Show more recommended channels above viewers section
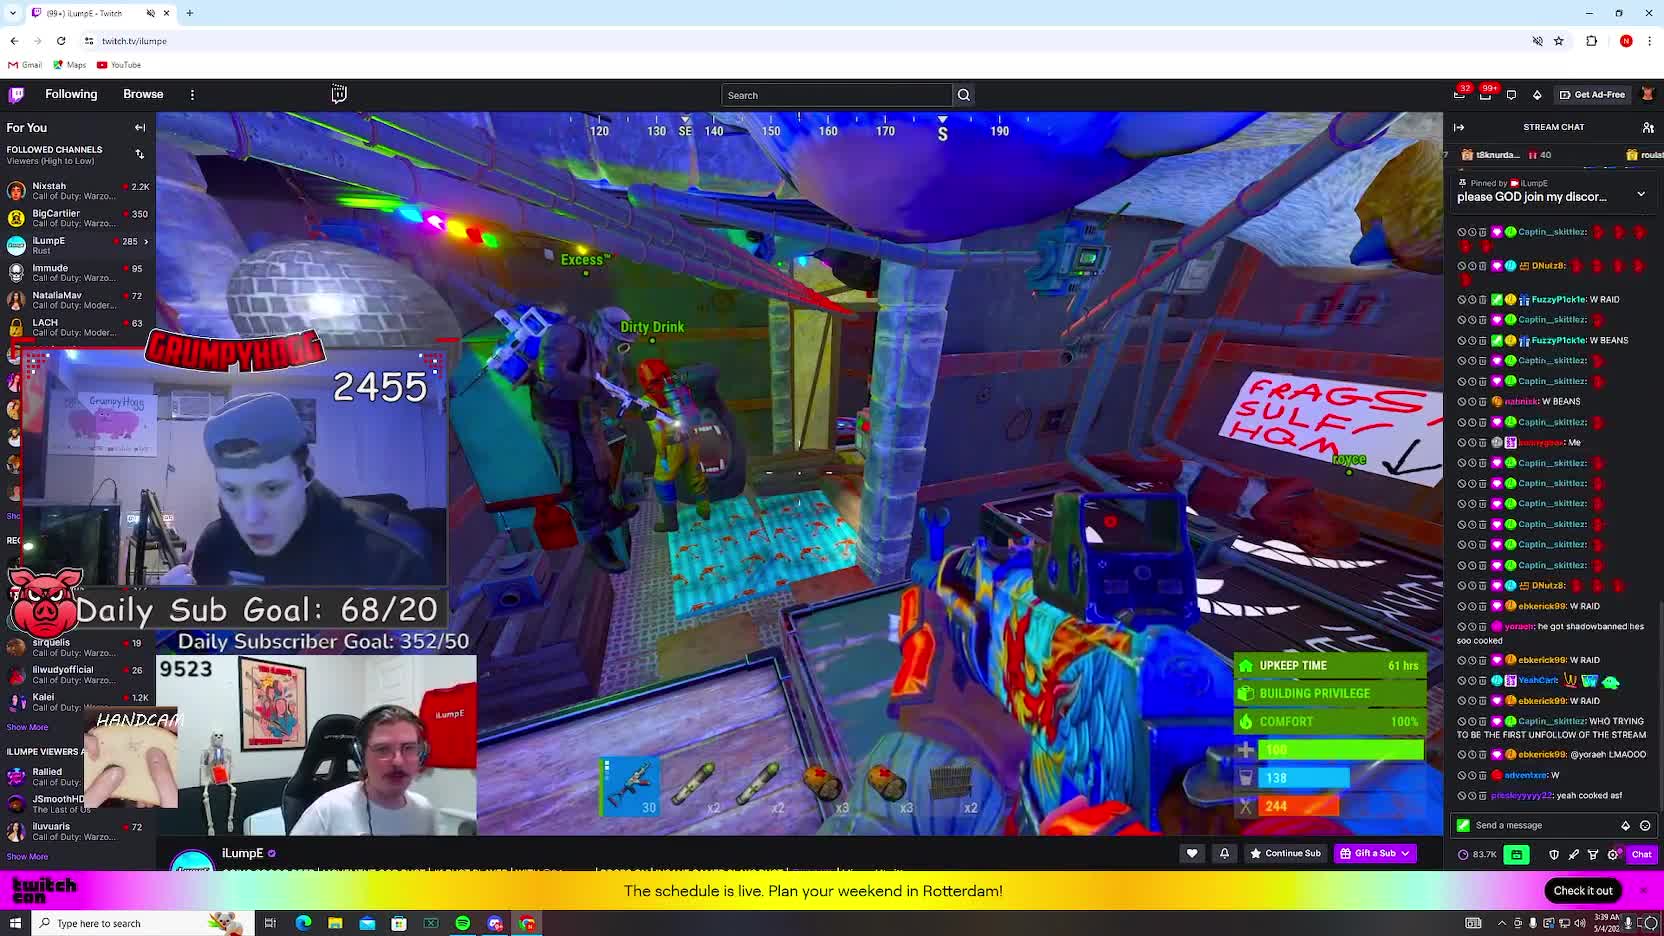This screenshot has width=1664, height=936. (x=27, y=727)
